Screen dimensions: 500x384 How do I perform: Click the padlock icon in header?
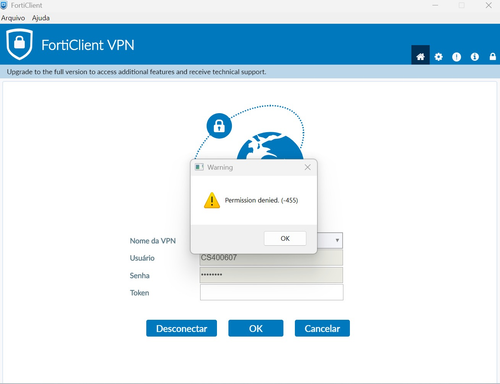coord(492,57)
